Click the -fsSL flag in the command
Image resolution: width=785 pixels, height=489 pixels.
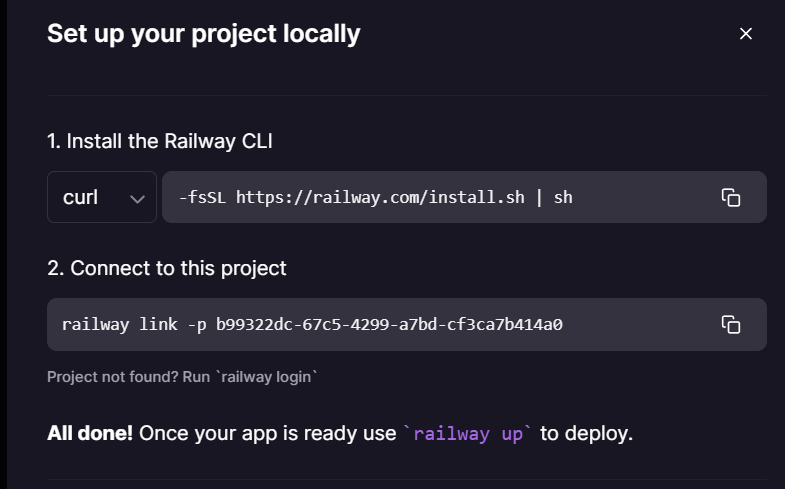click(x=202, y=197)
